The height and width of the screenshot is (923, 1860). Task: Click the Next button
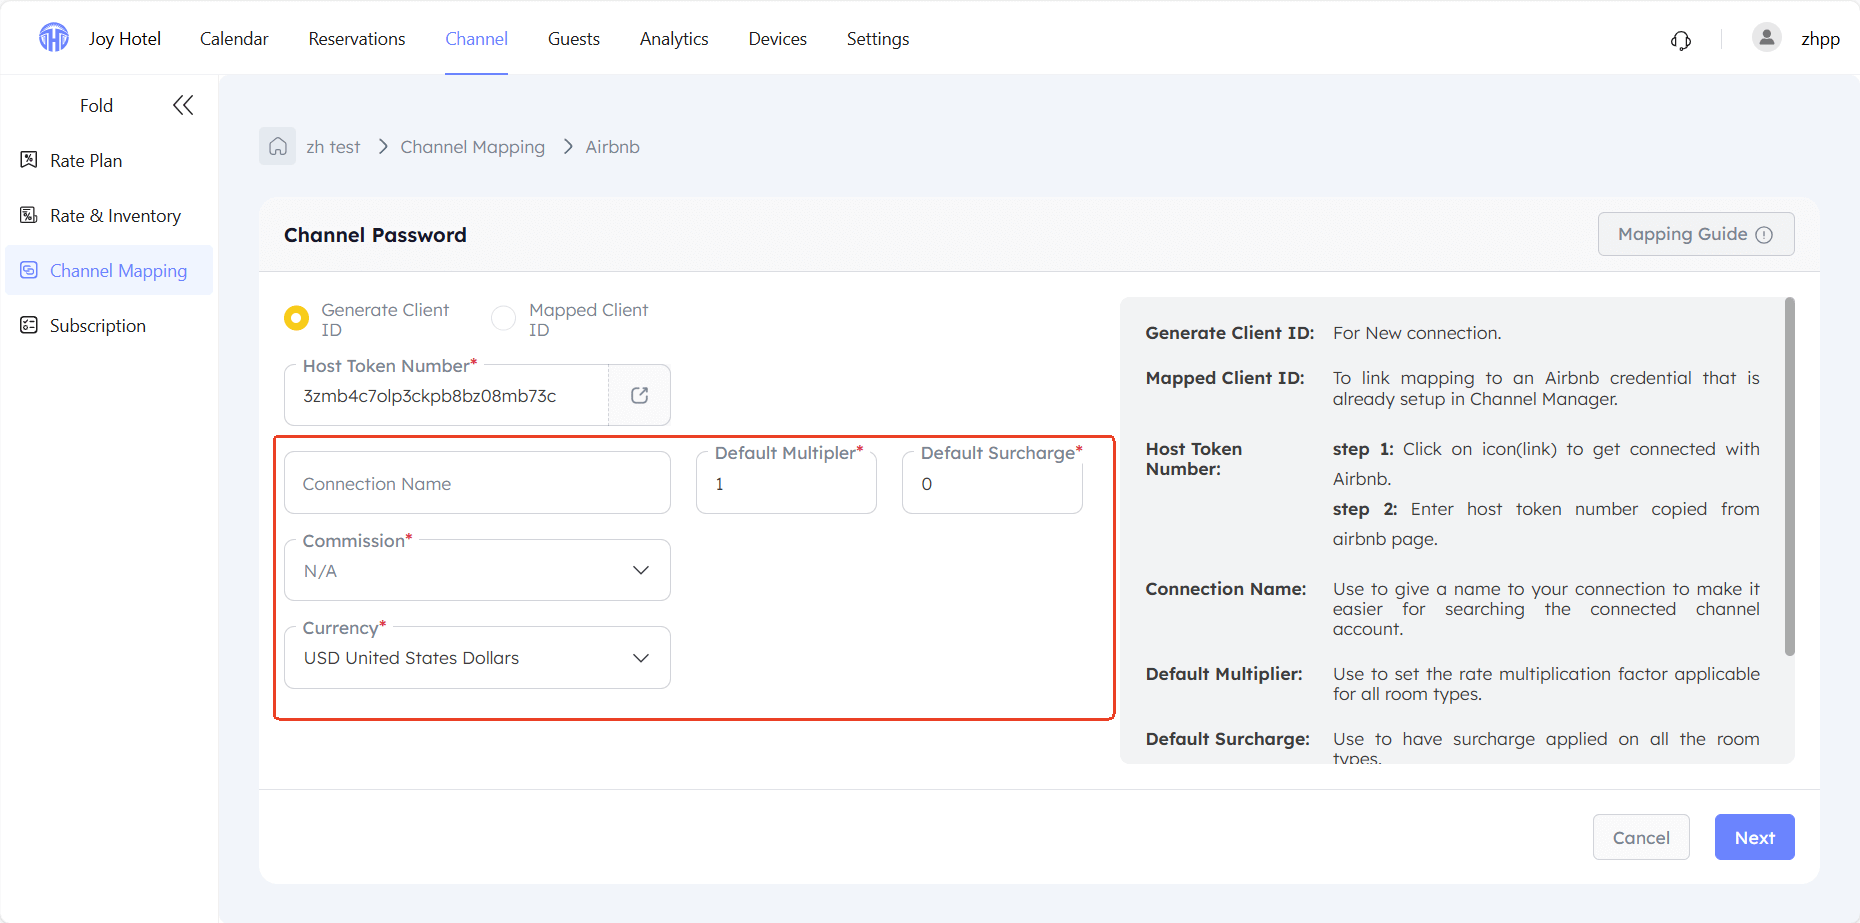pos(1754,837)
